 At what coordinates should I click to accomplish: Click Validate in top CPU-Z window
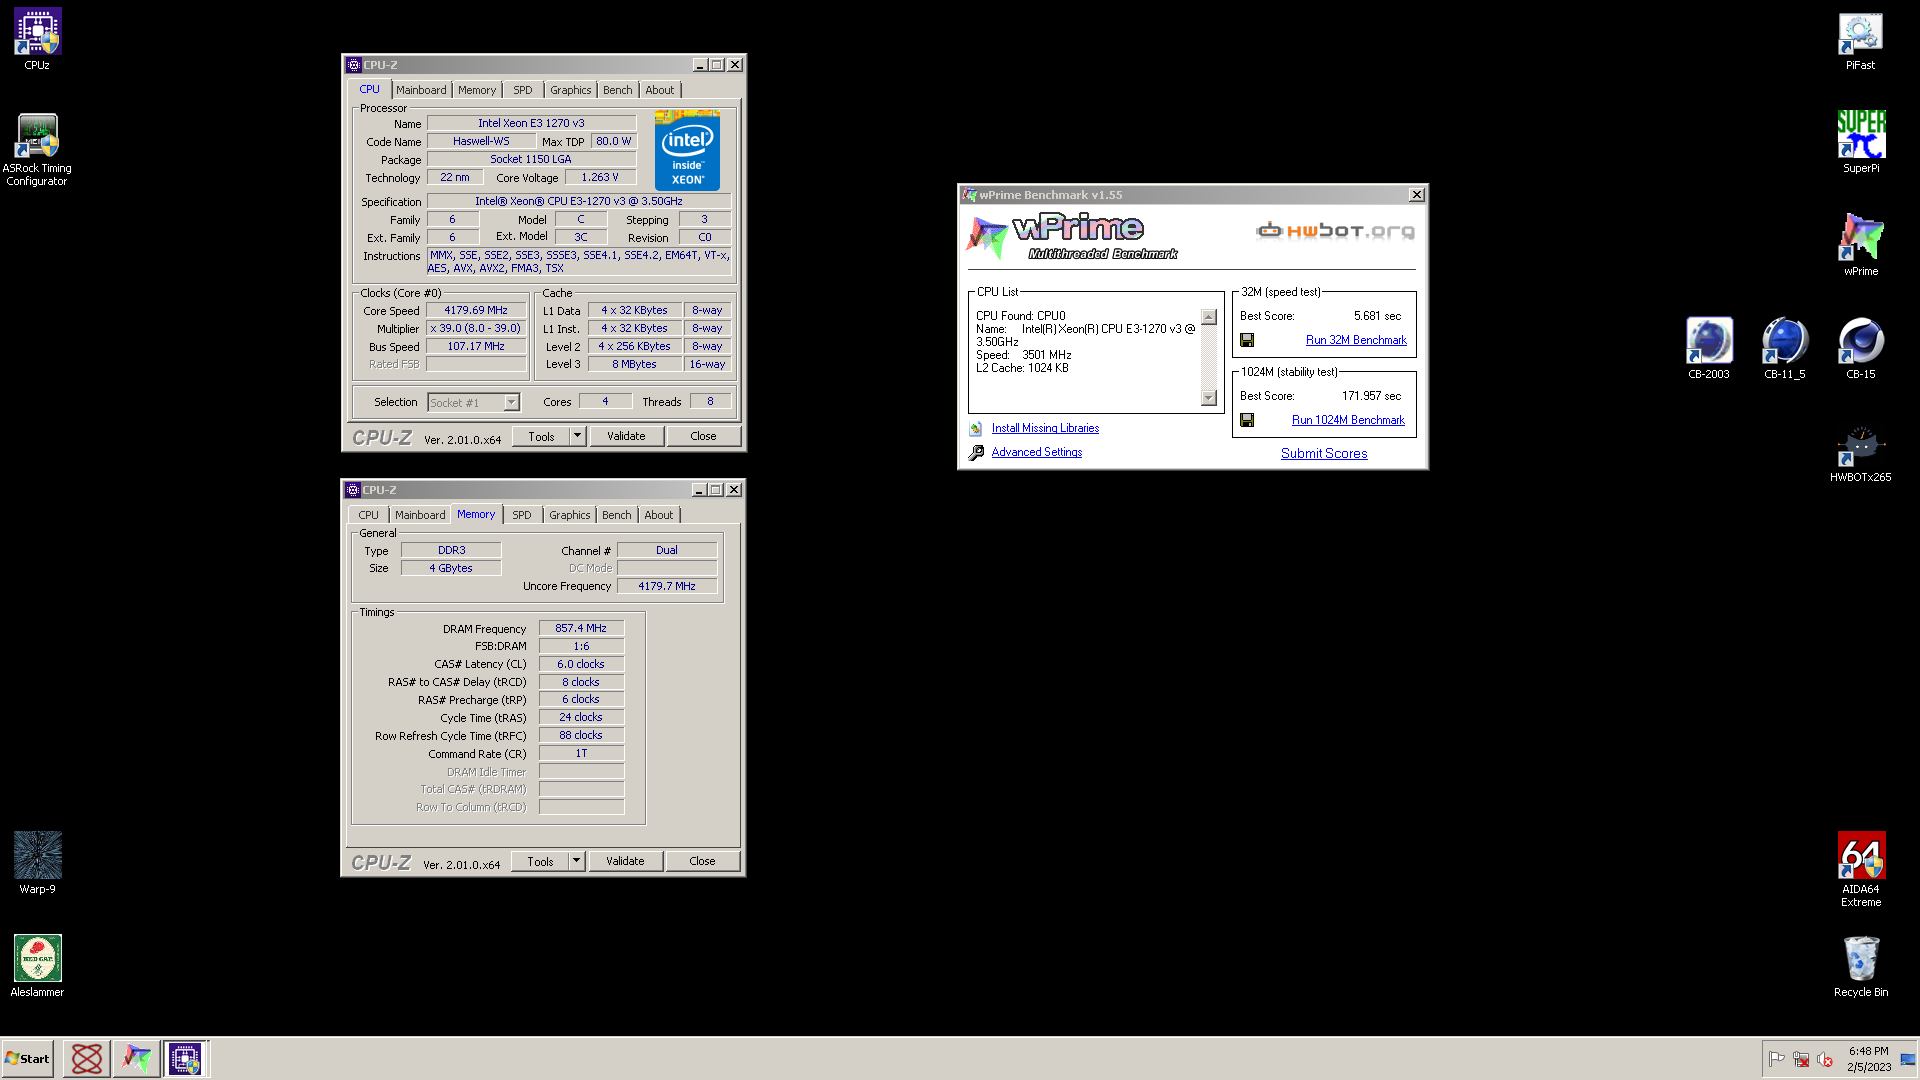626,436
